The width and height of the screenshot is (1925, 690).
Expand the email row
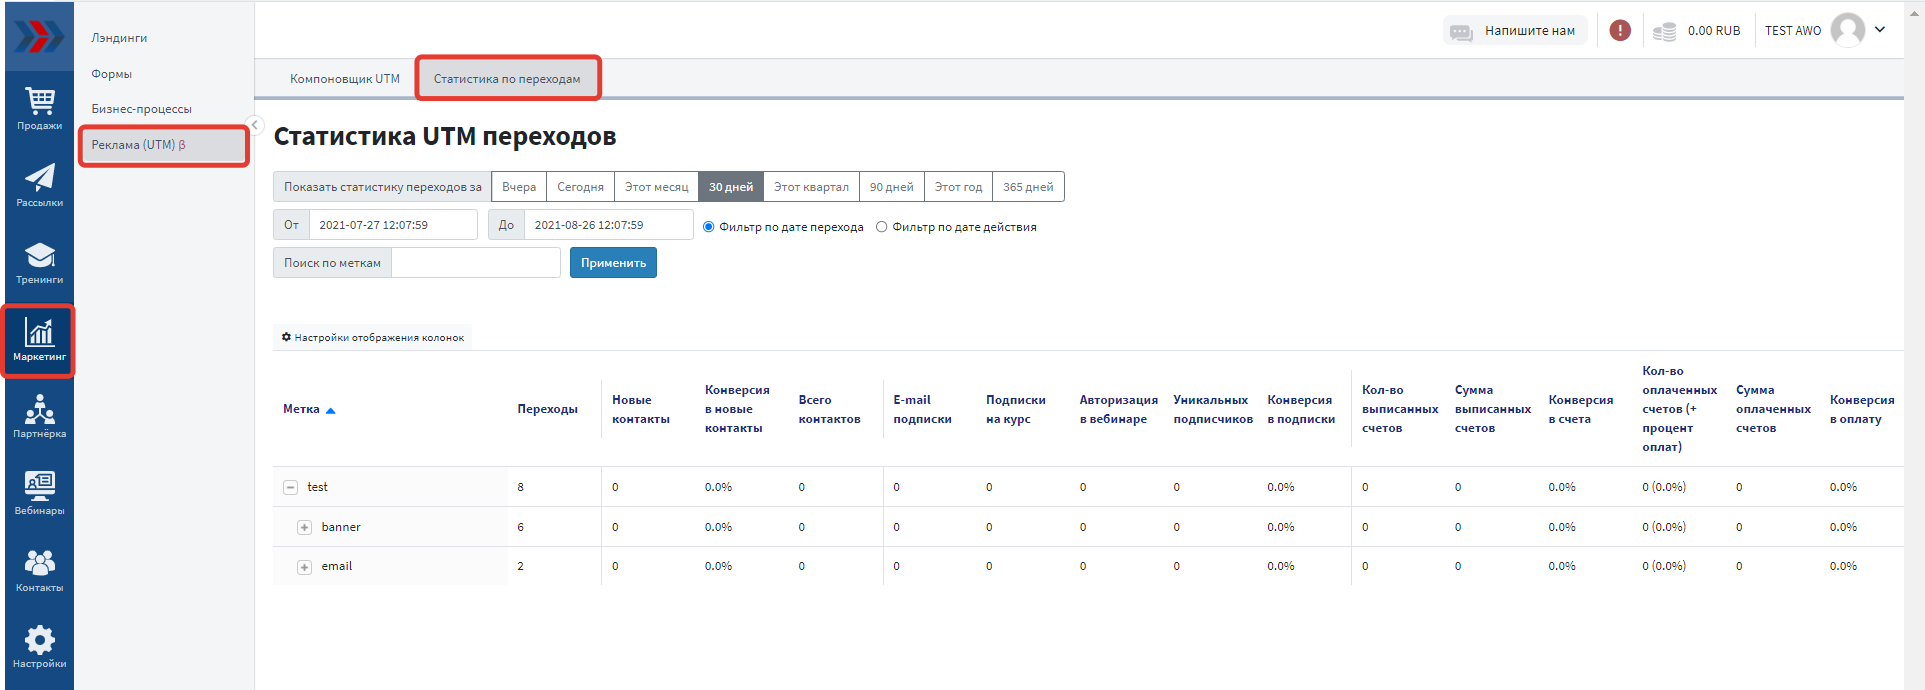[305, 567]
